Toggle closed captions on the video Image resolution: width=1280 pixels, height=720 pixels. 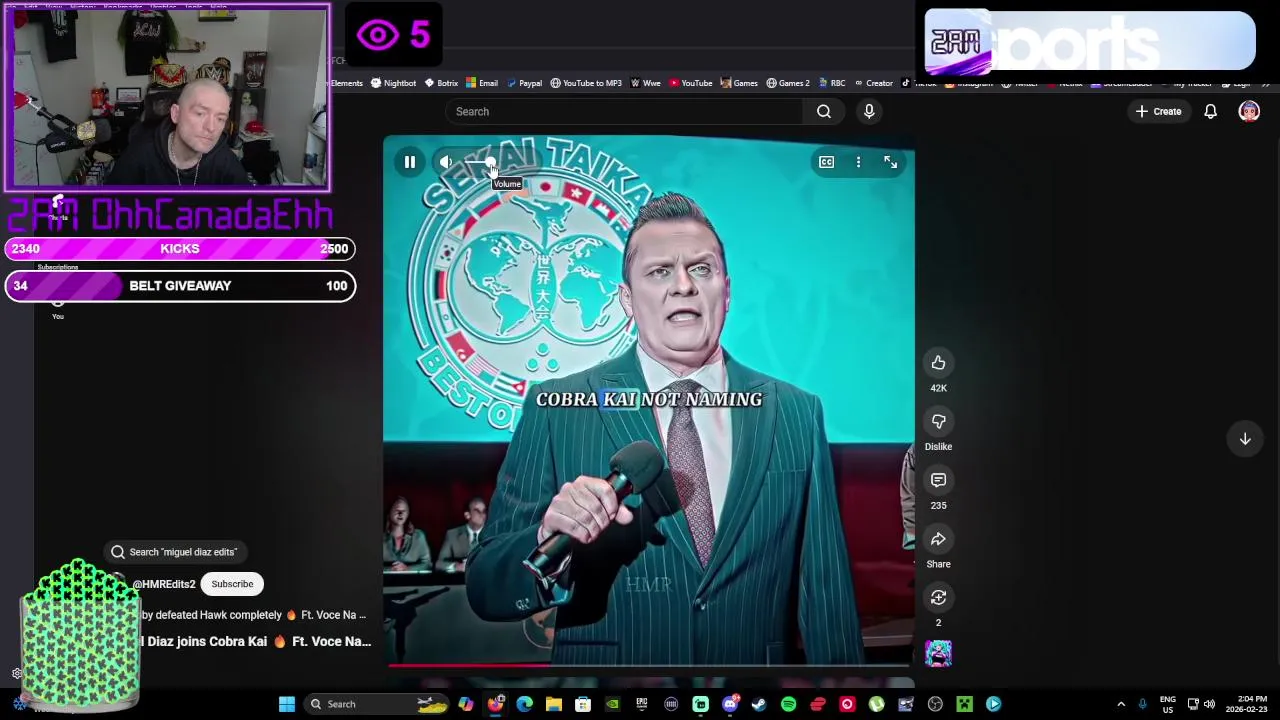point(826,162)
